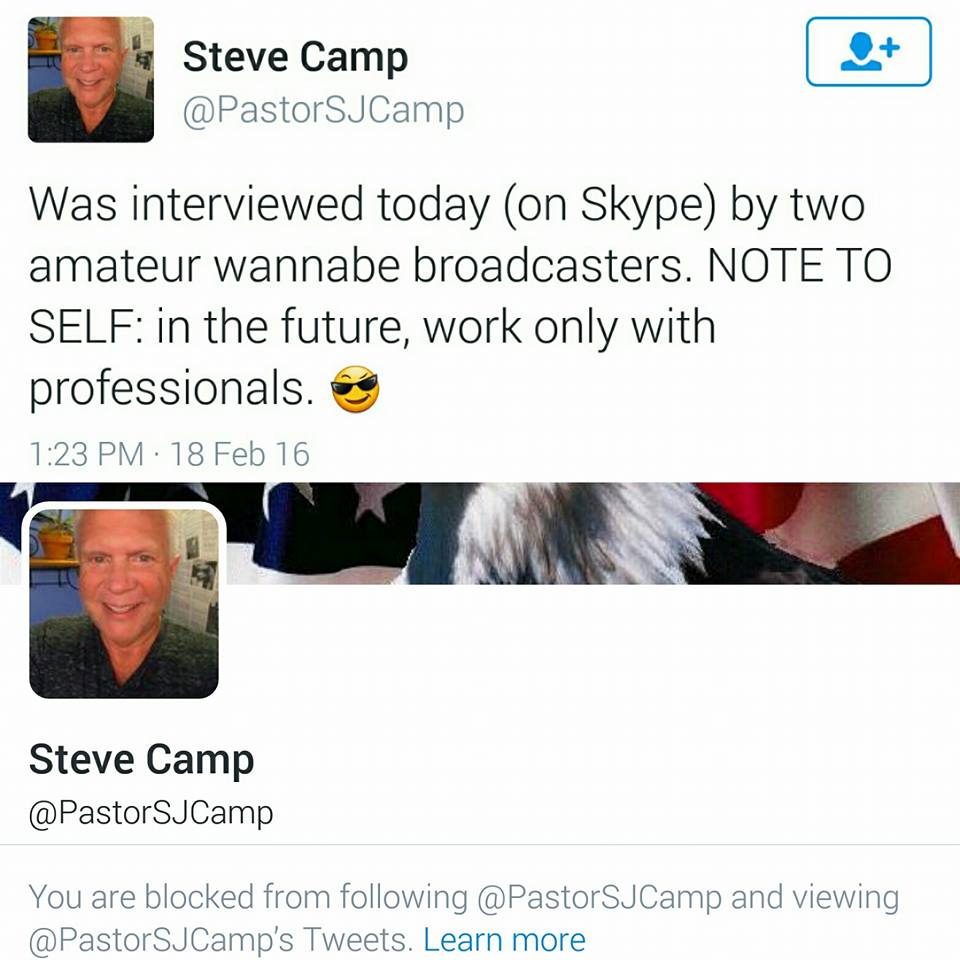Click the 18 Feb 16 date
Viewport: 960px width, 960px height.
click(239, 454)
